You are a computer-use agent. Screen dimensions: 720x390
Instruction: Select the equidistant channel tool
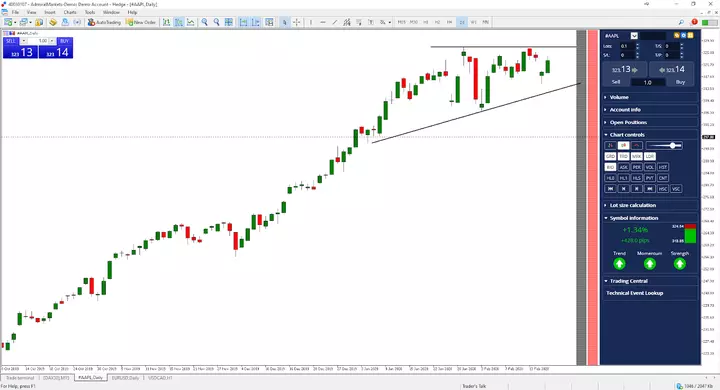(347, 22)
